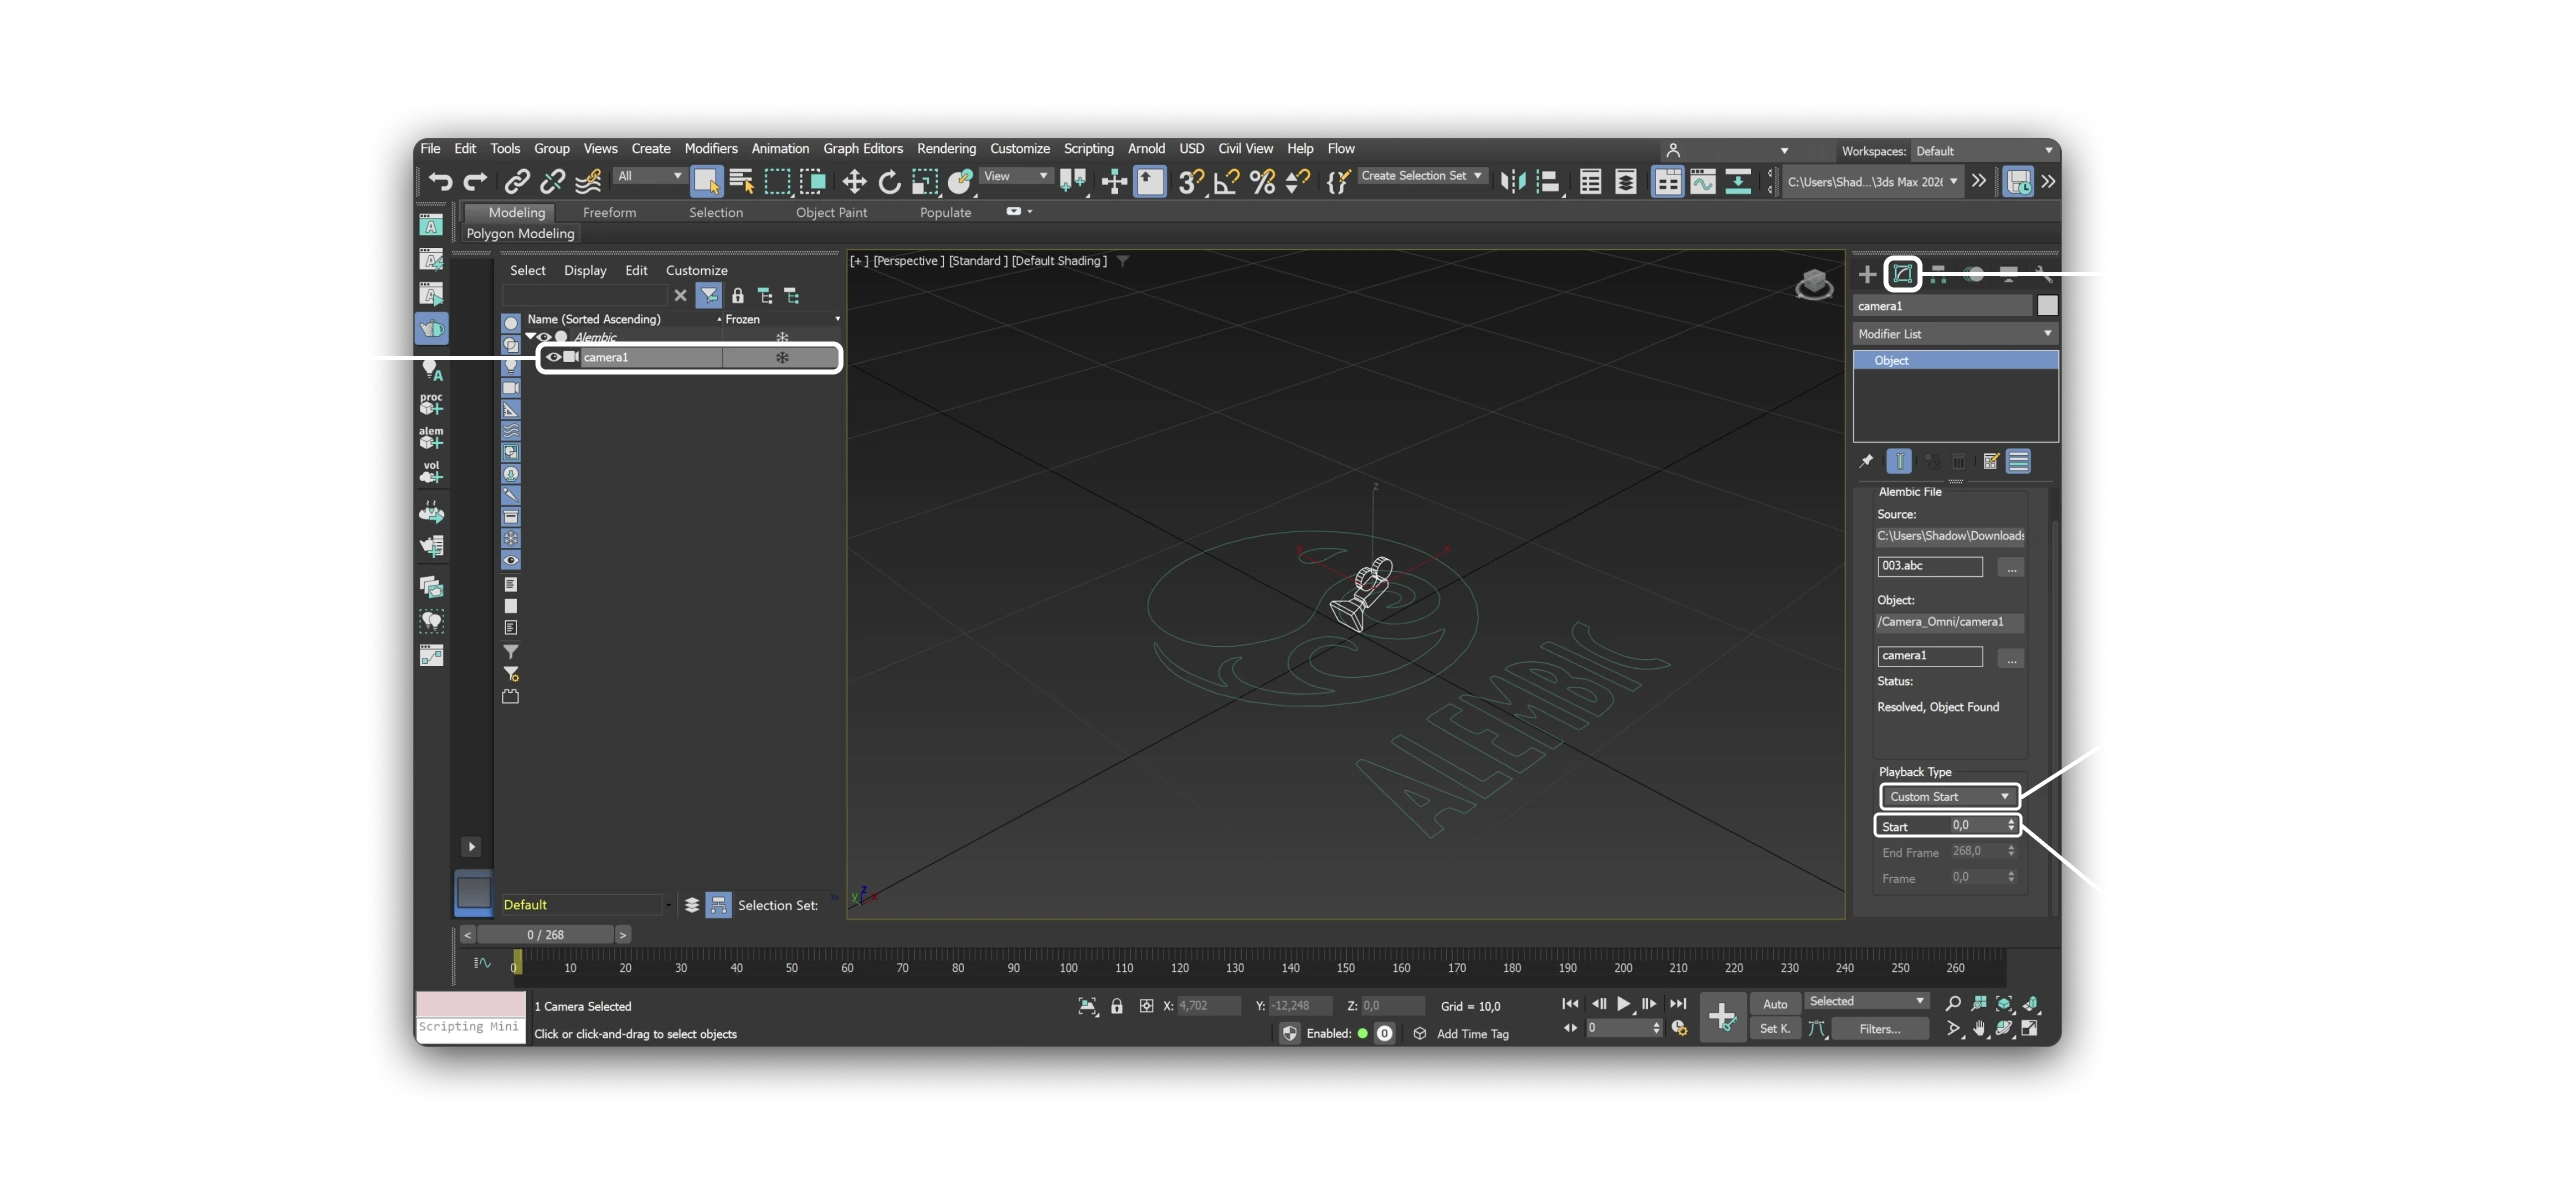Image resolution: width=2551 pixels, height=1185 pixels.
Task: Click the Filters... button
Action: tap(1880, 1029)
